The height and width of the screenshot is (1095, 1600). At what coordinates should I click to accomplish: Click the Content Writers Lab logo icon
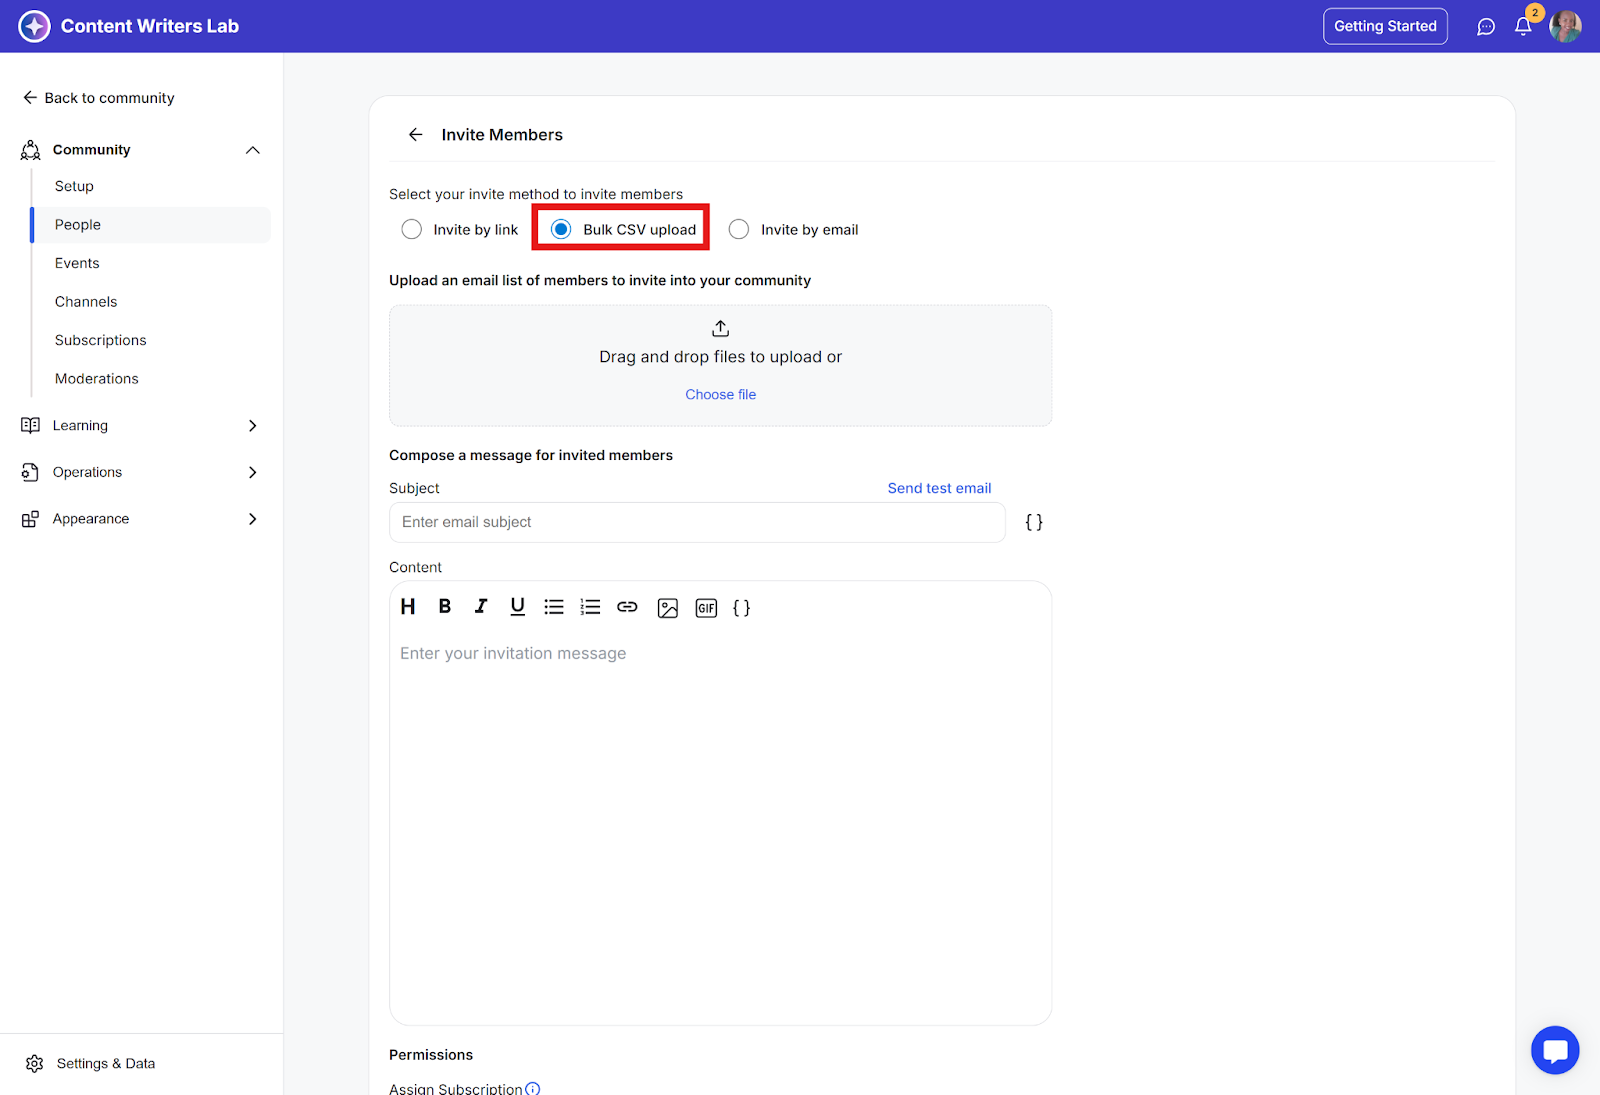click(x=34, y=26)
